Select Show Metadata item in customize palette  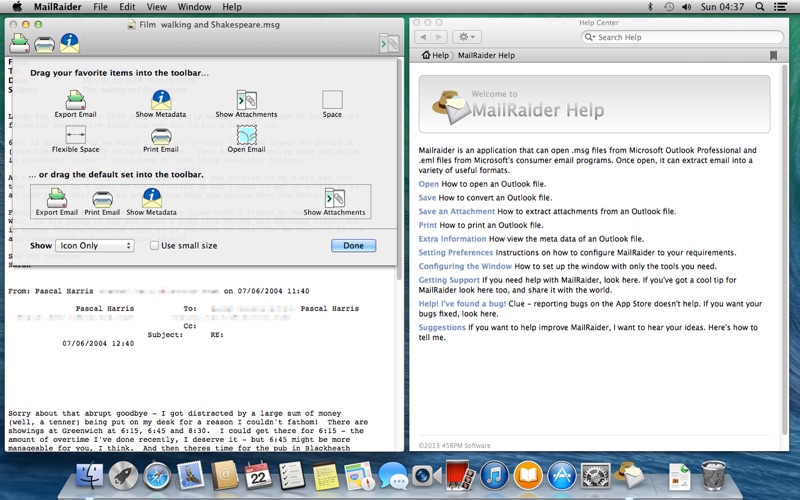click(161, 104)
